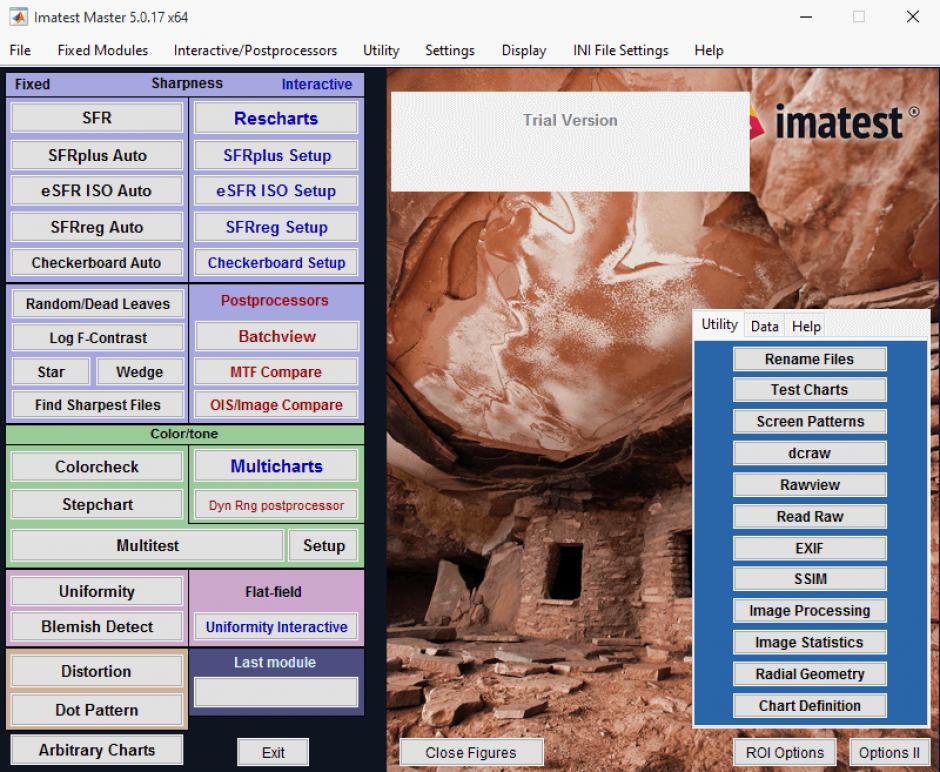Click Read Raw button
Viewport: 940px width, 772px height.
(x=809, y=517)
